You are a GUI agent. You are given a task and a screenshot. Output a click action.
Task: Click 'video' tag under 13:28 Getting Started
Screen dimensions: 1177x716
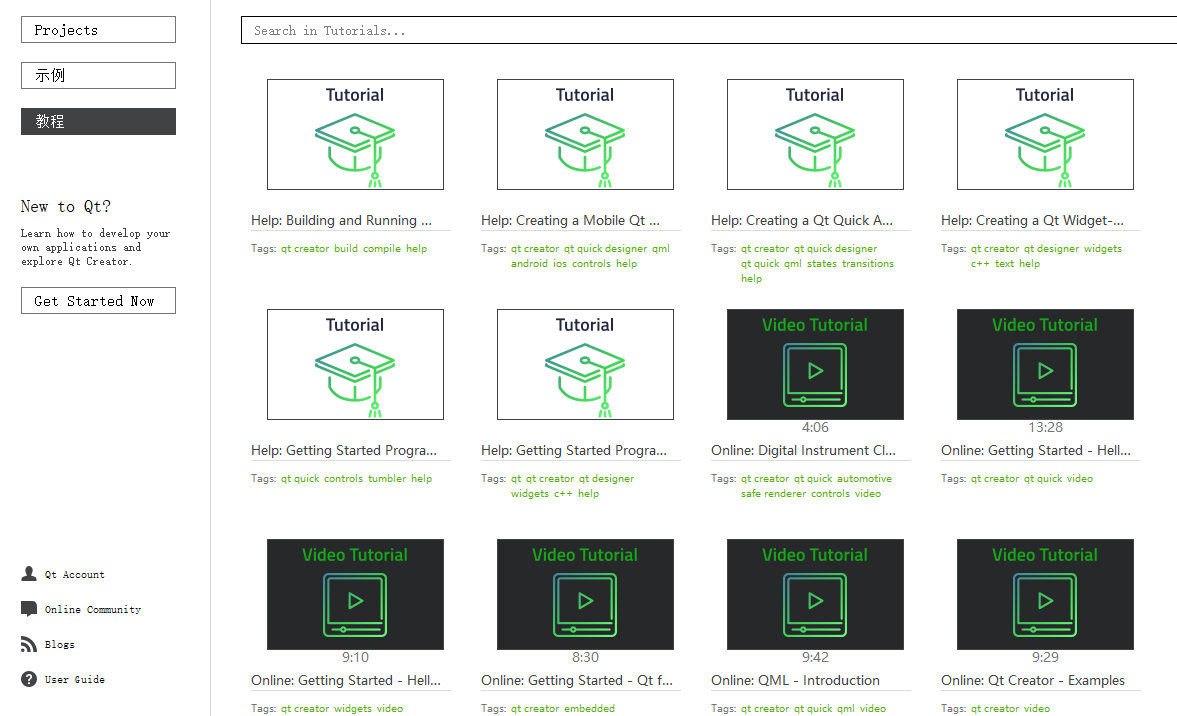1080,478
